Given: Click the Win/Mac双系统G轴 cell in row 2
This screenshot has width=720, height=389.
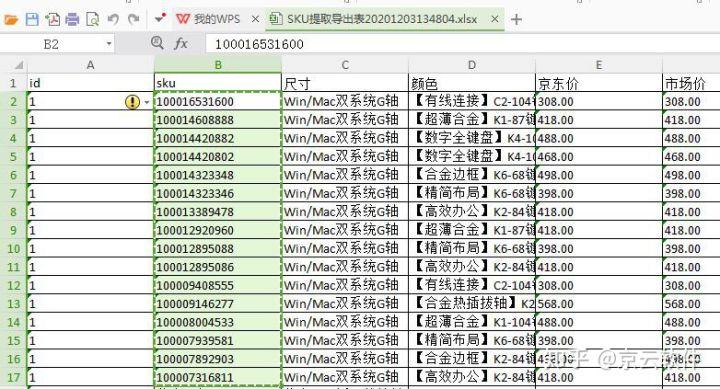Looking at the screenshot, I should pos(345,101).
